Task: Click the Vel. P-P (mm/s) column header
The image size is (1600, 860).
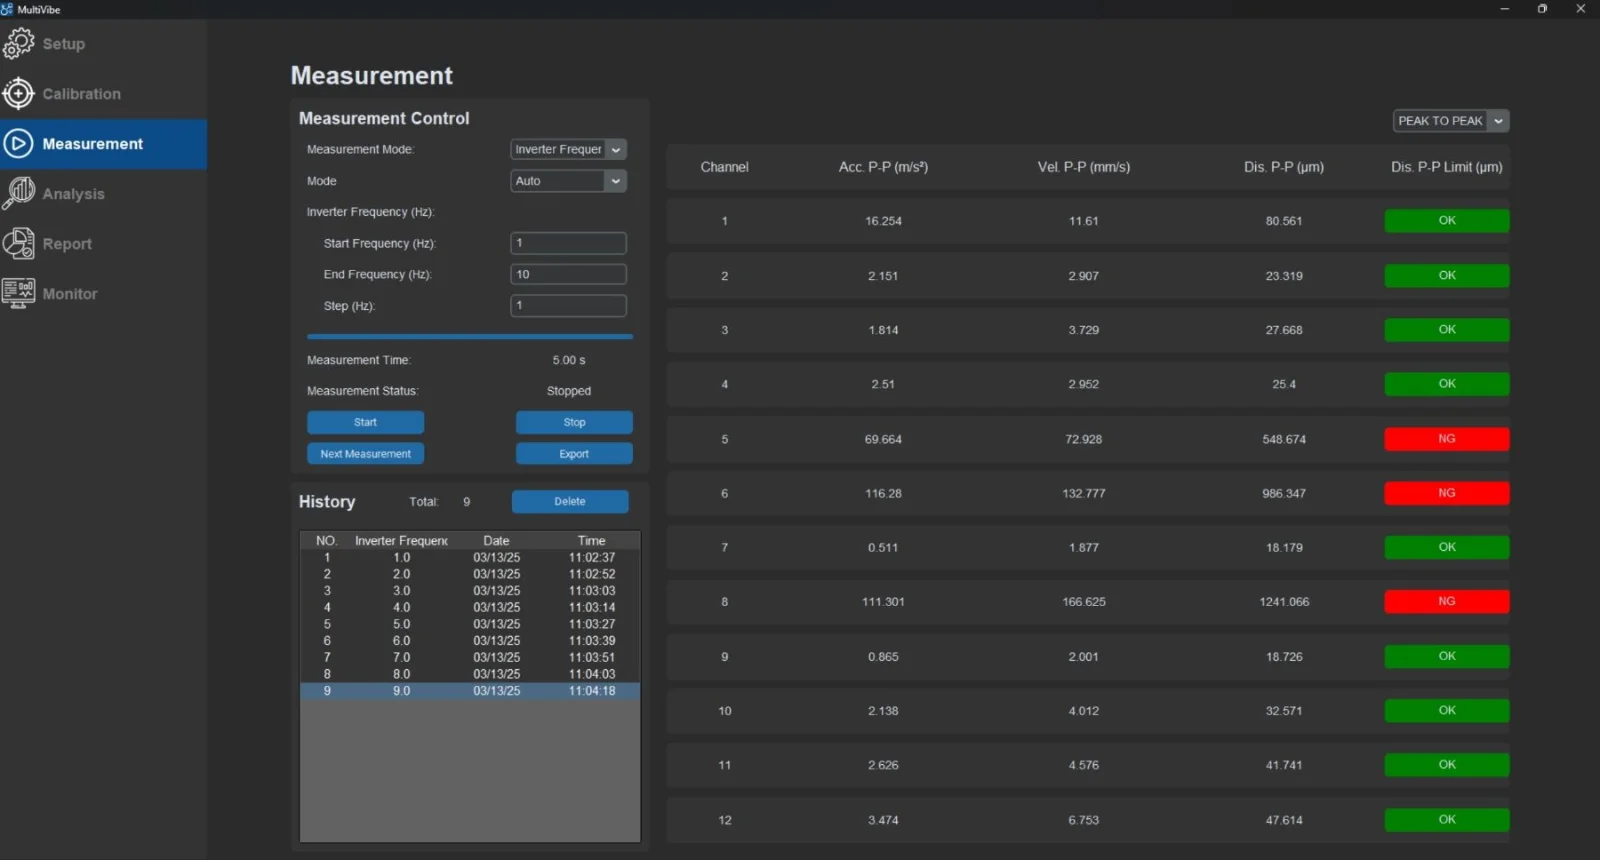Action: tap(1084, 167)
